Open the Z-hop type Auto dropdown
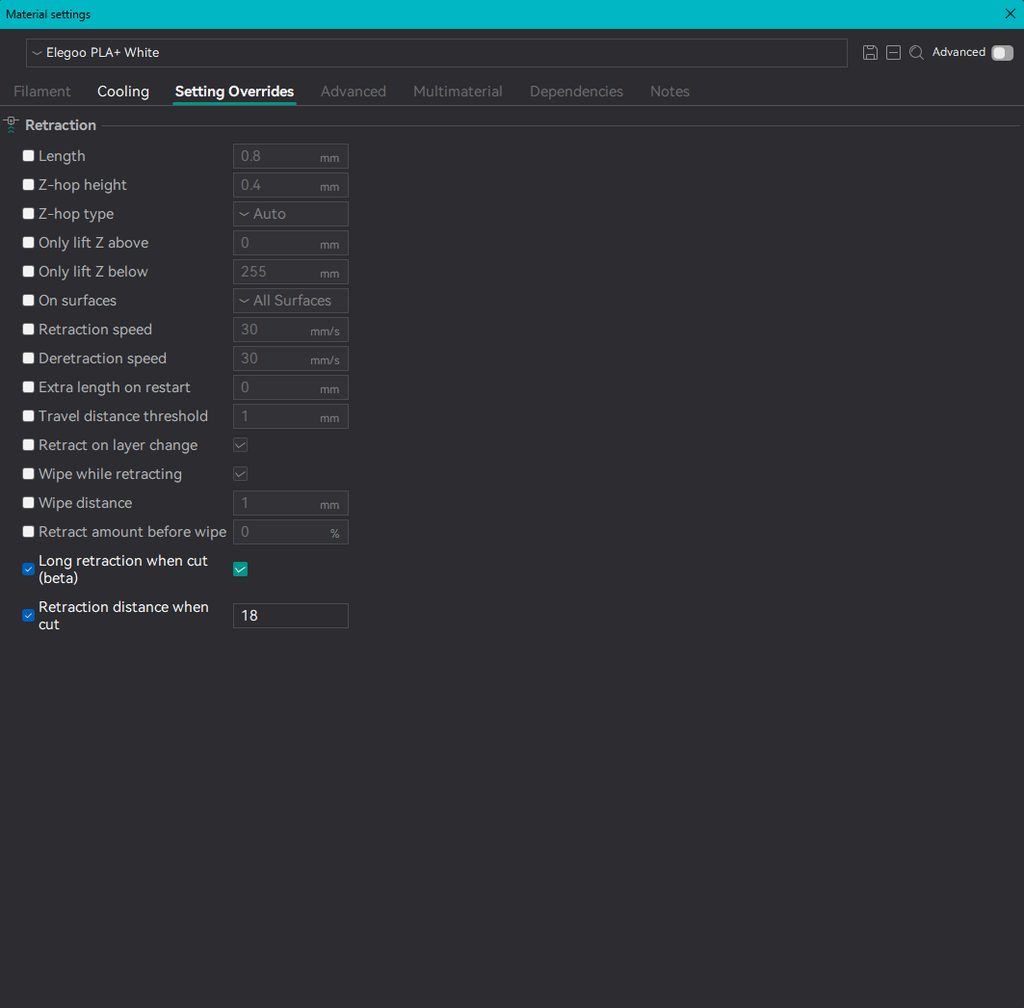 click(291, 214)
